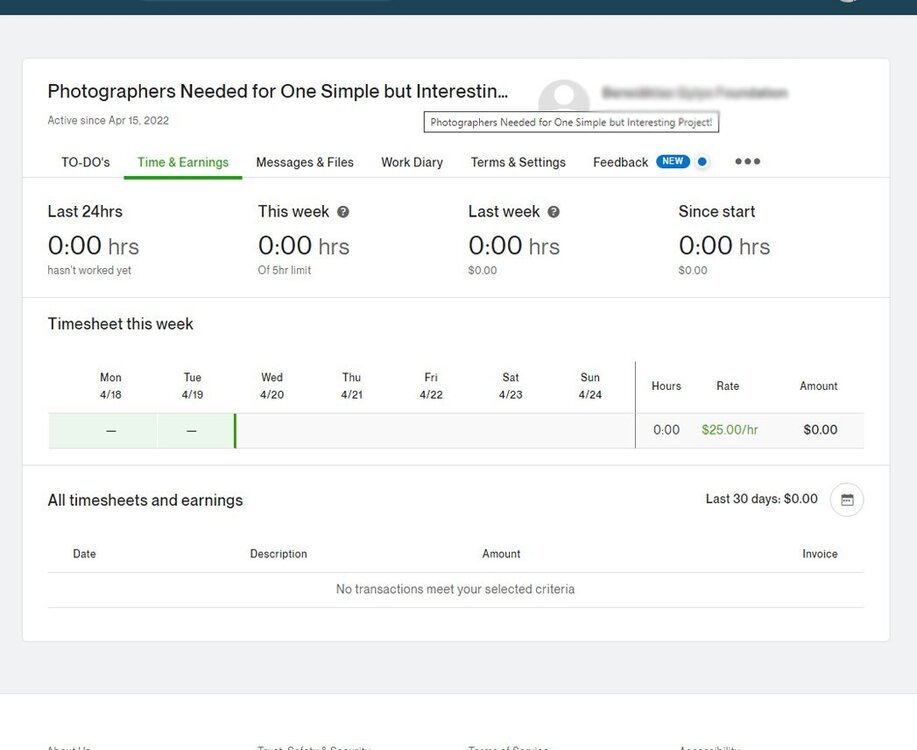Click the Wed 4/20 day header

coord(272,386)
